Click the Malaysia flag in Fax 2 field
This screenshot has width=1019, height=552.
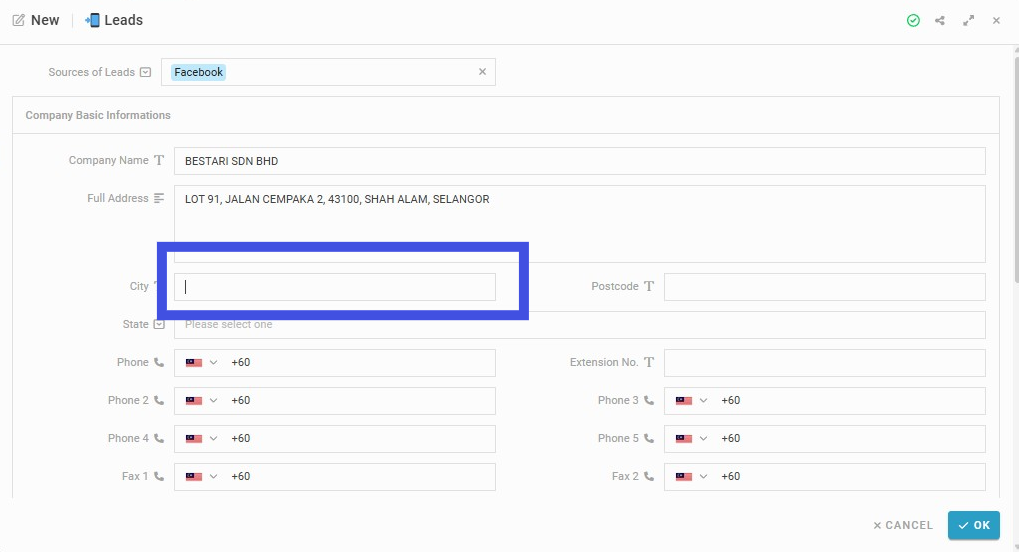tap(684, 477)
